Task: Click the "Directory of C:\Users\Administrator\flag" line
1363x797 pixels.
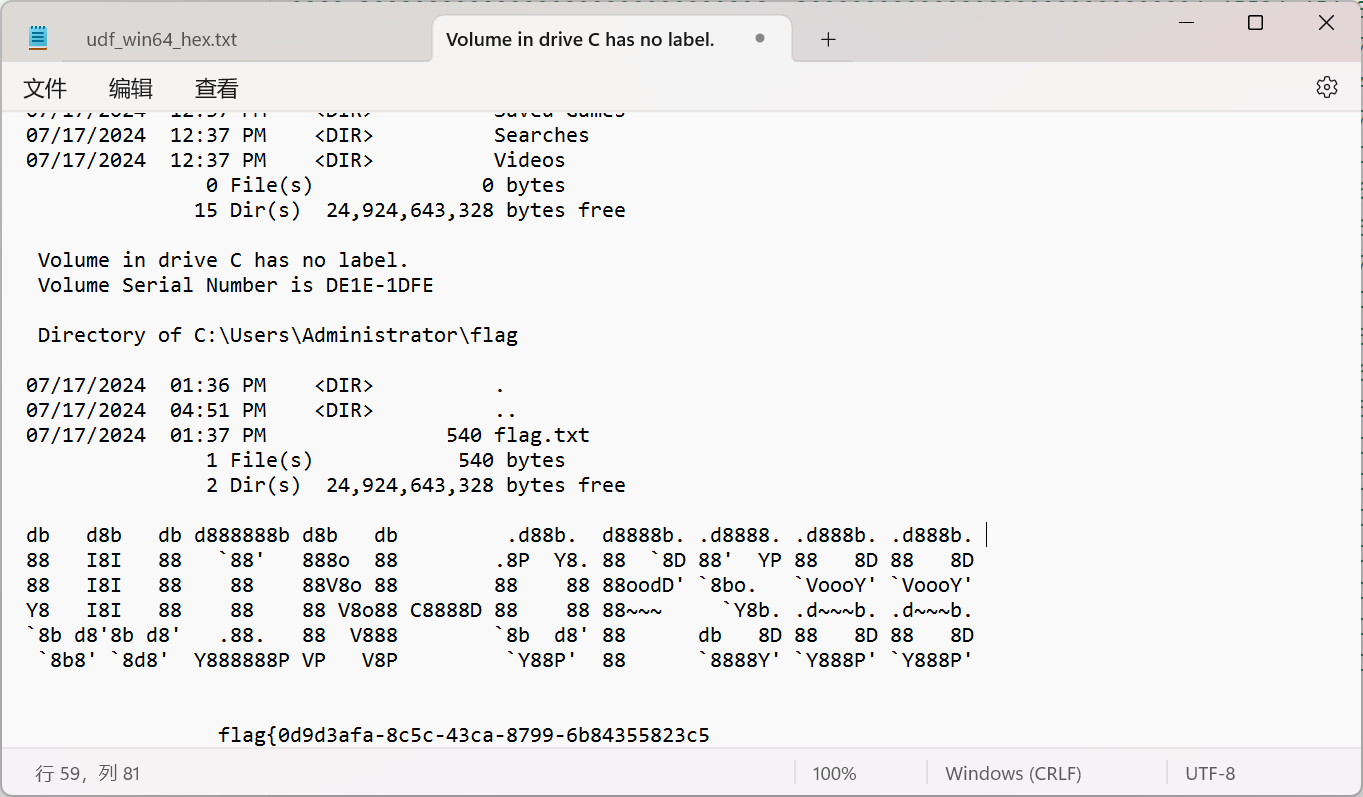Action: click(x=278, y=335)
